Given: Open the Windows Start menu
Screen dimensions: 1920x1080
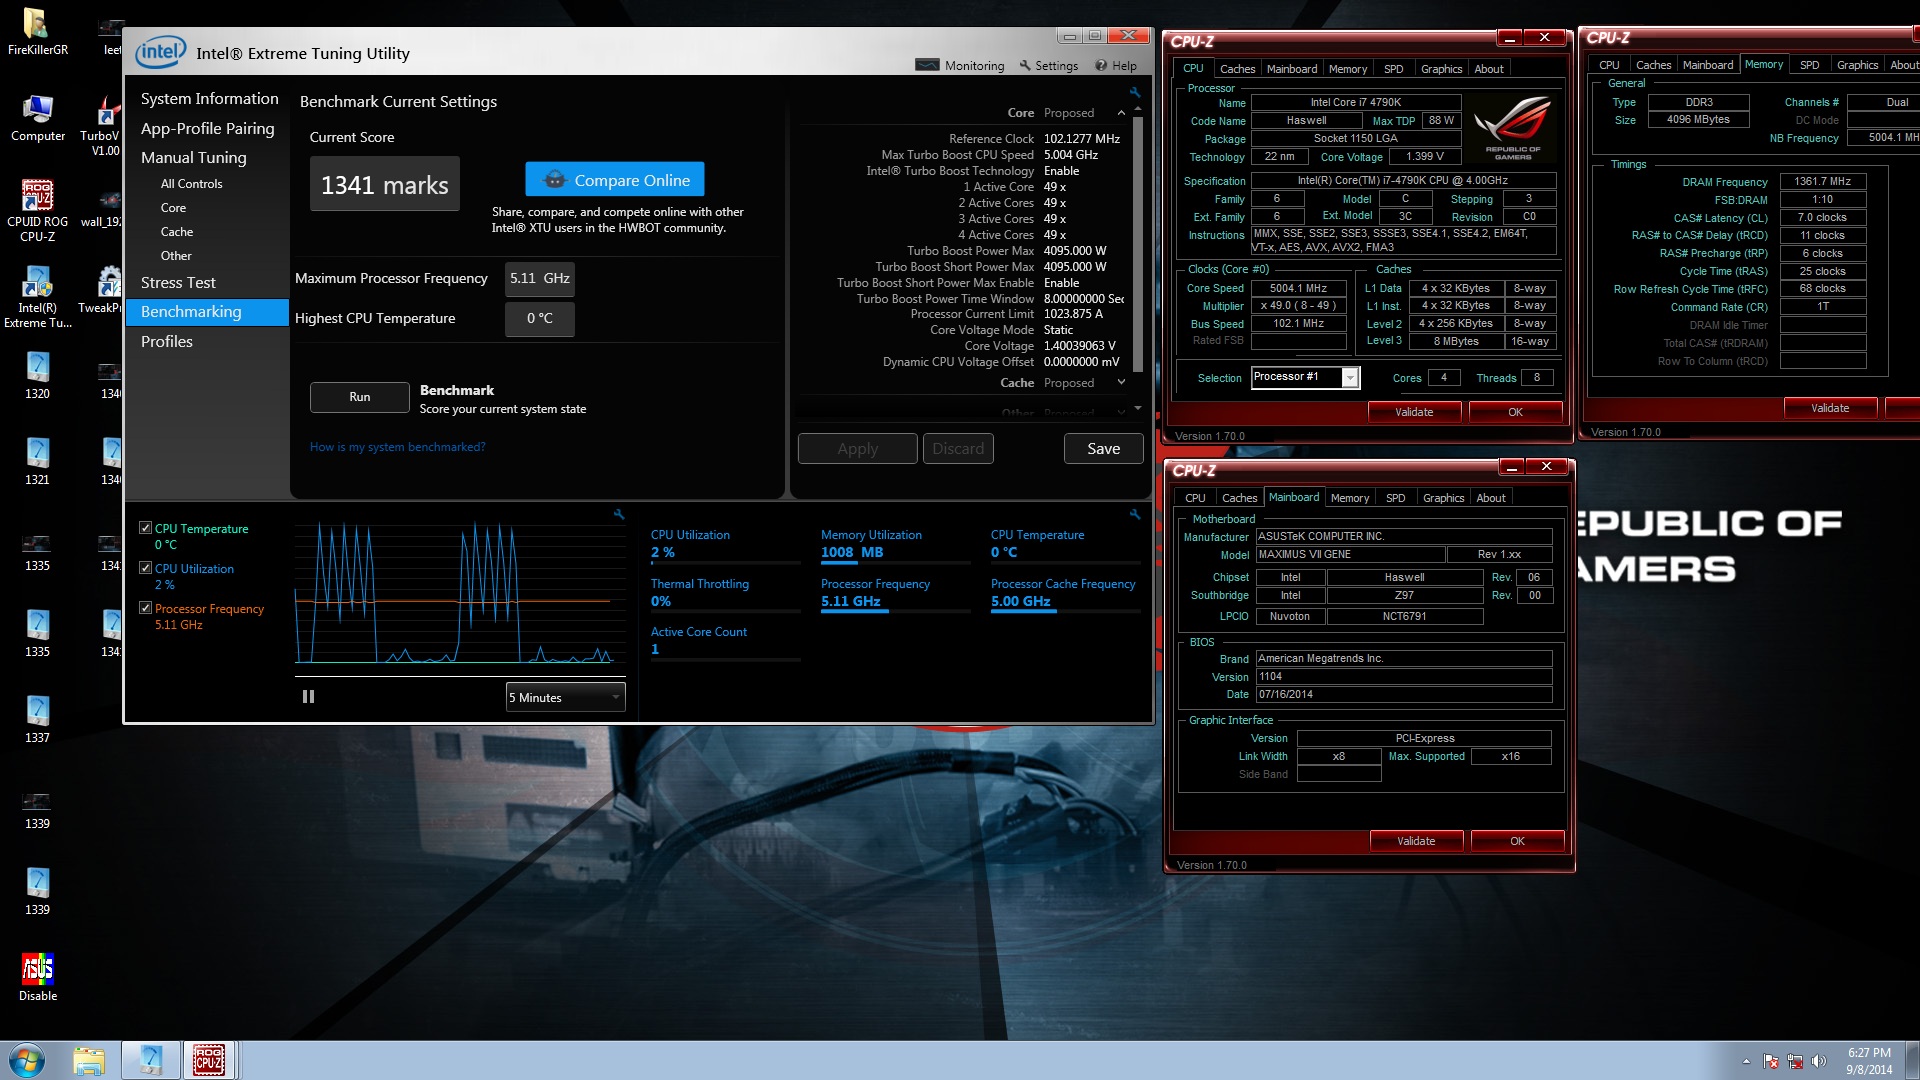Looking at the screenshot, I should click(26, 1060).
